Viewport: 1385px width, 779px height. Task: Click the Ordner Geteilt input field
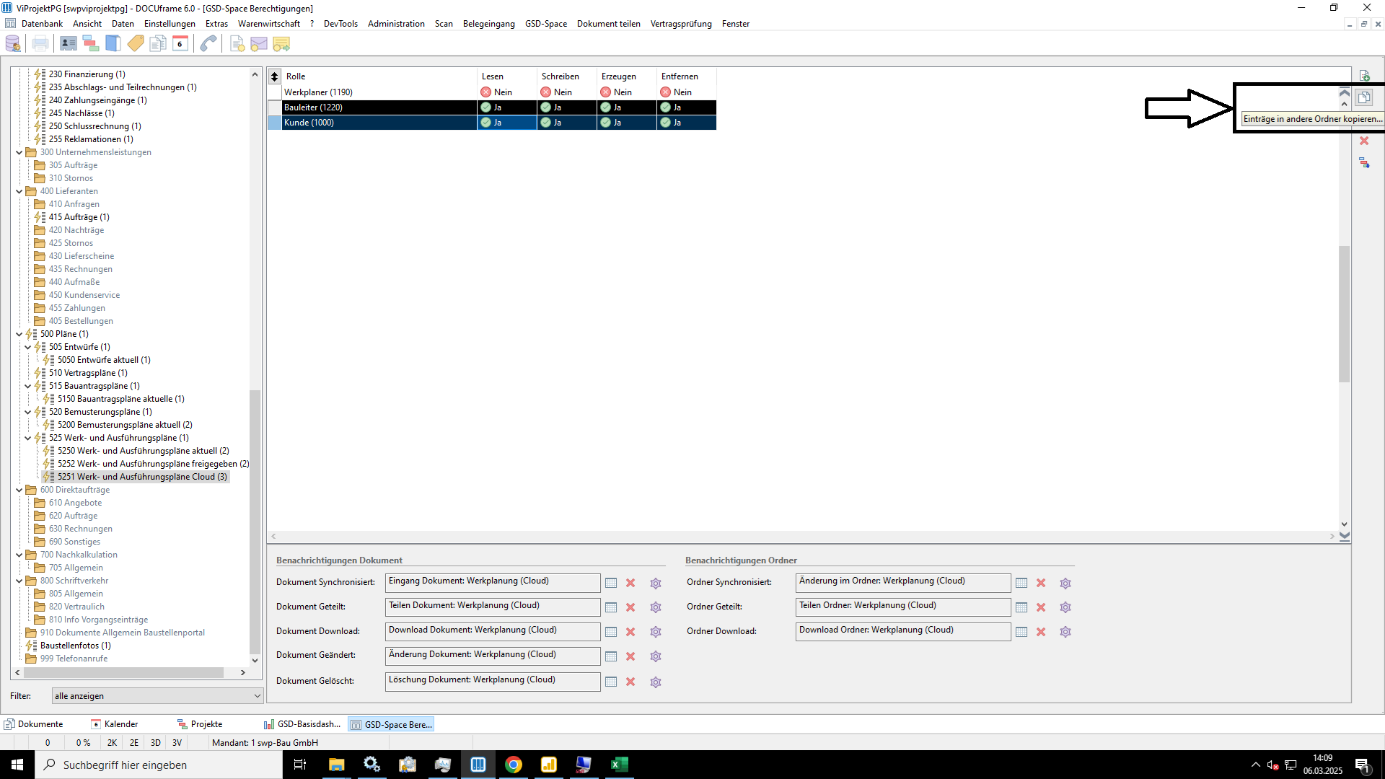coord(903,607)
